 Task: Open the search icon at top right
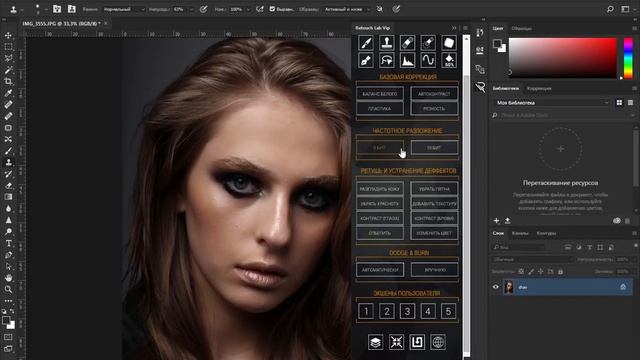[x=610, y=9]
